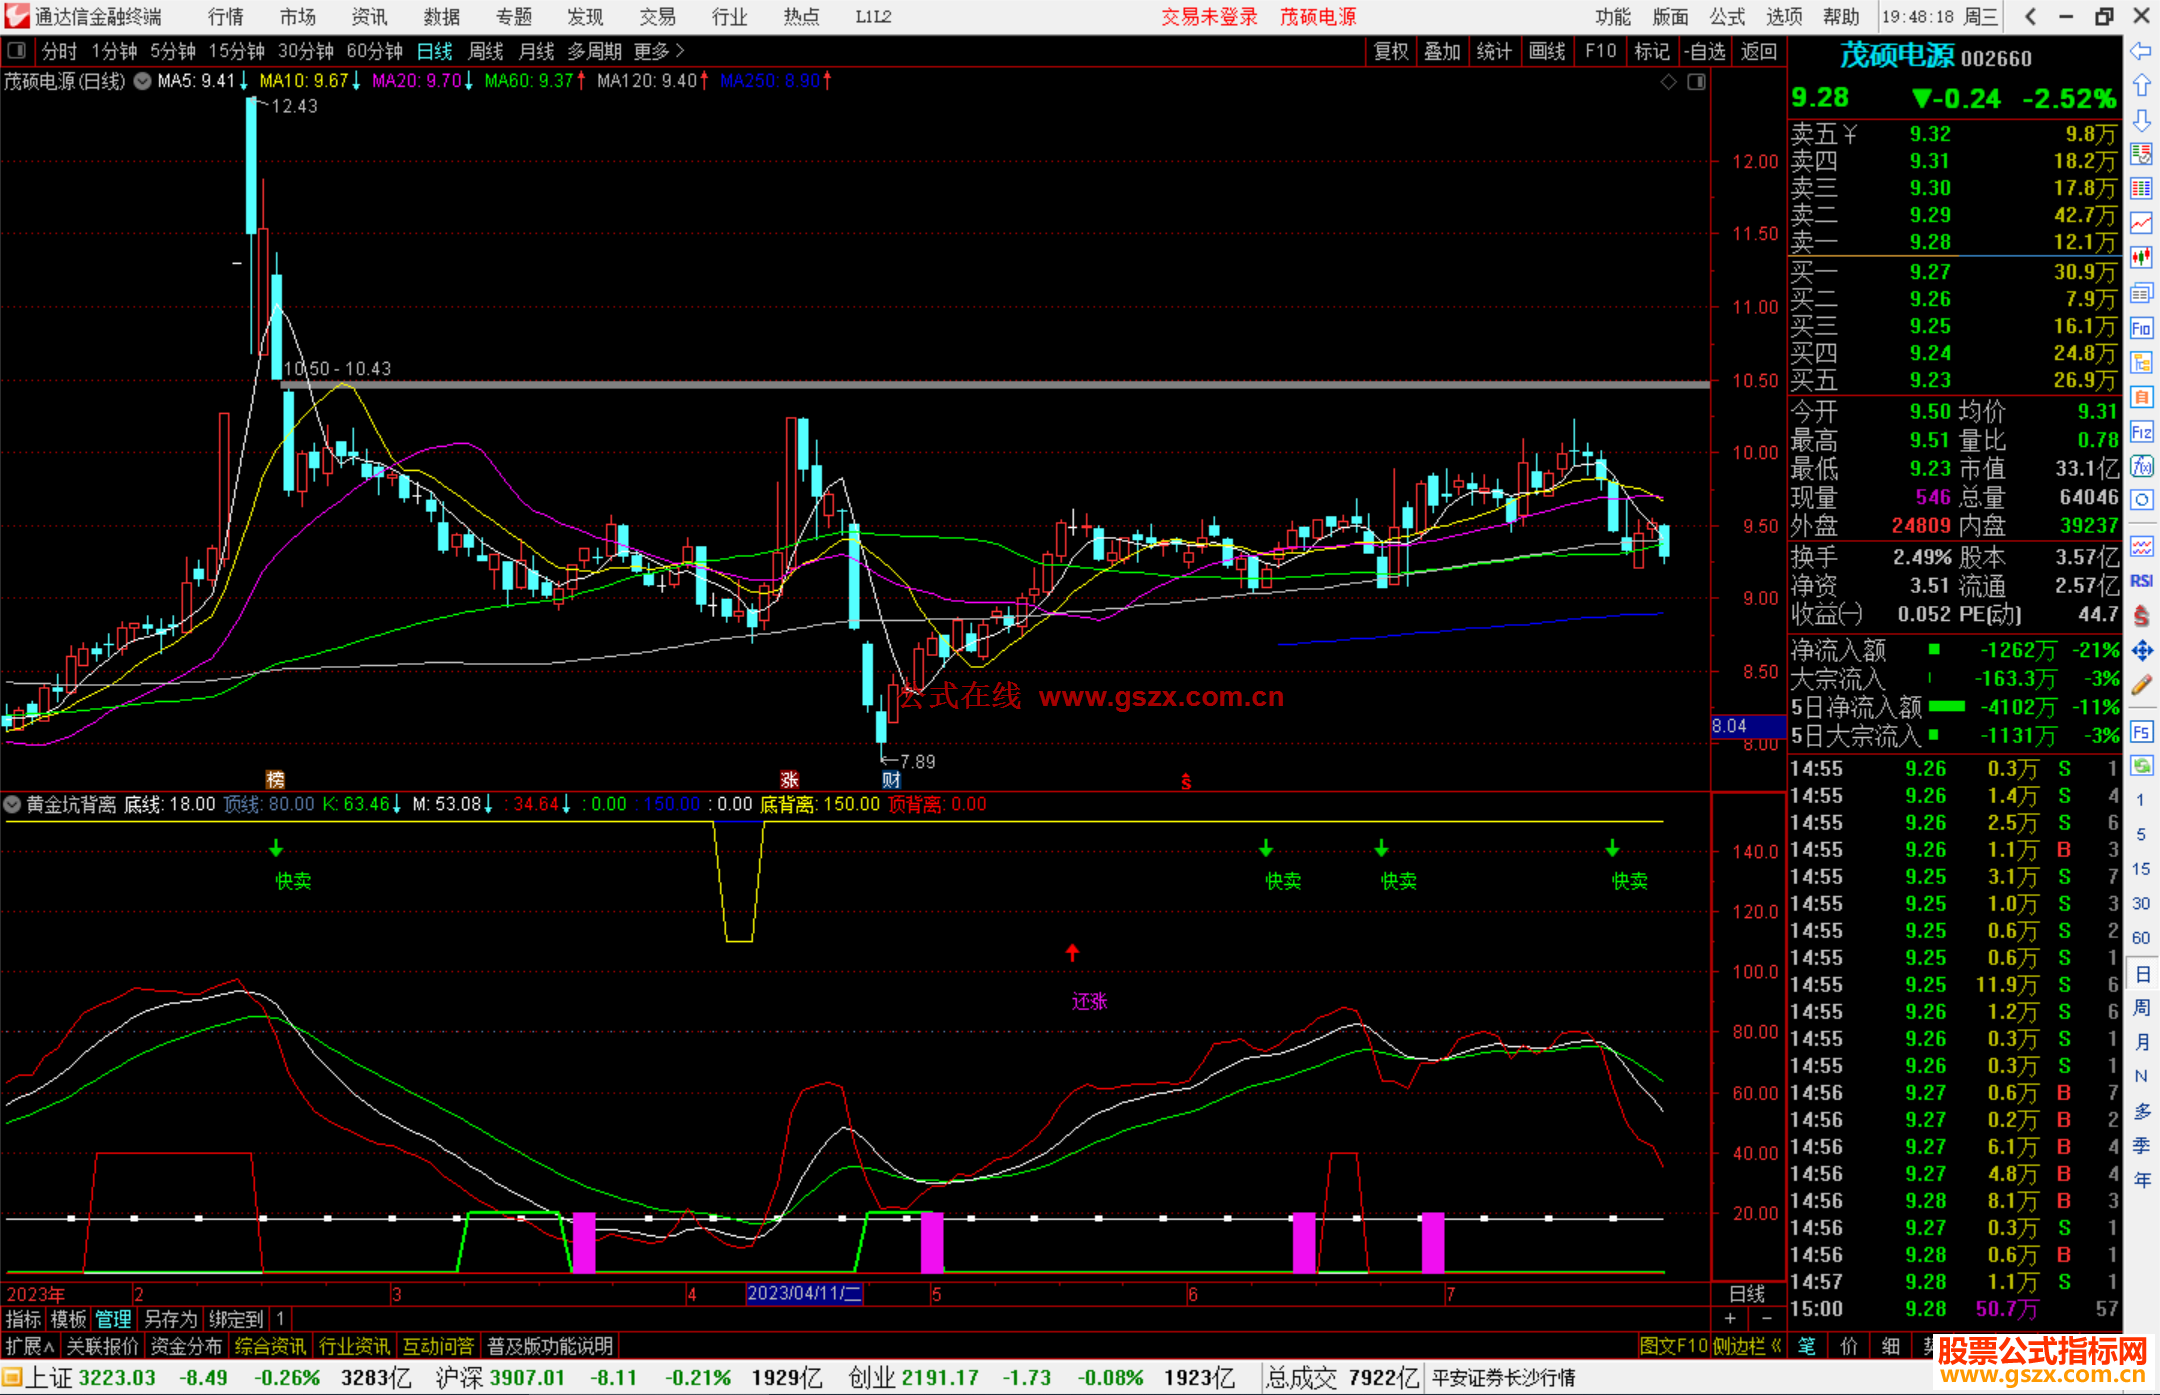
Task: Toggle the circle button beside 黄金坑背离 indicator
Action: point(12,804)
